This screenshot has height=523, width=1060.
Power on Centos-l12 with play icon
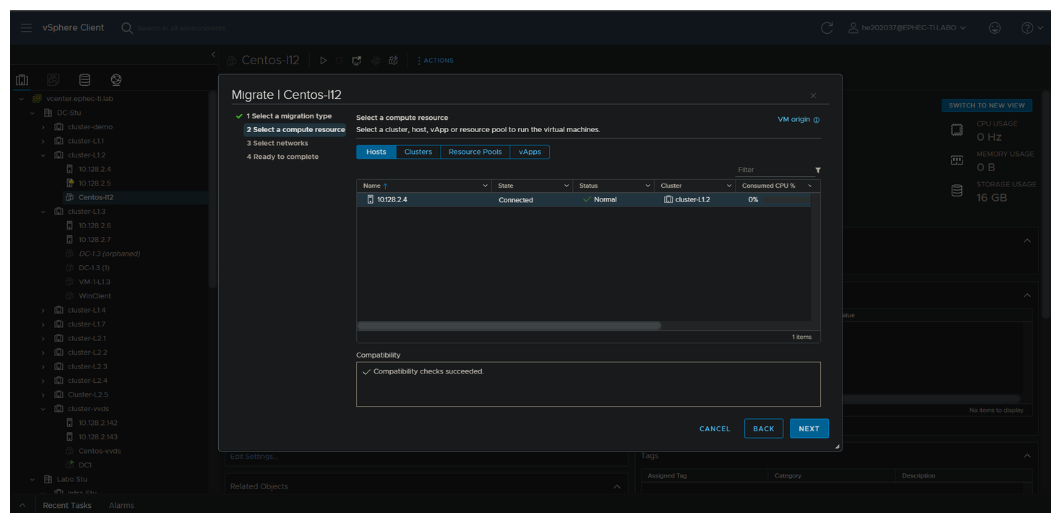pyautogui.click(x=323, y=60)
